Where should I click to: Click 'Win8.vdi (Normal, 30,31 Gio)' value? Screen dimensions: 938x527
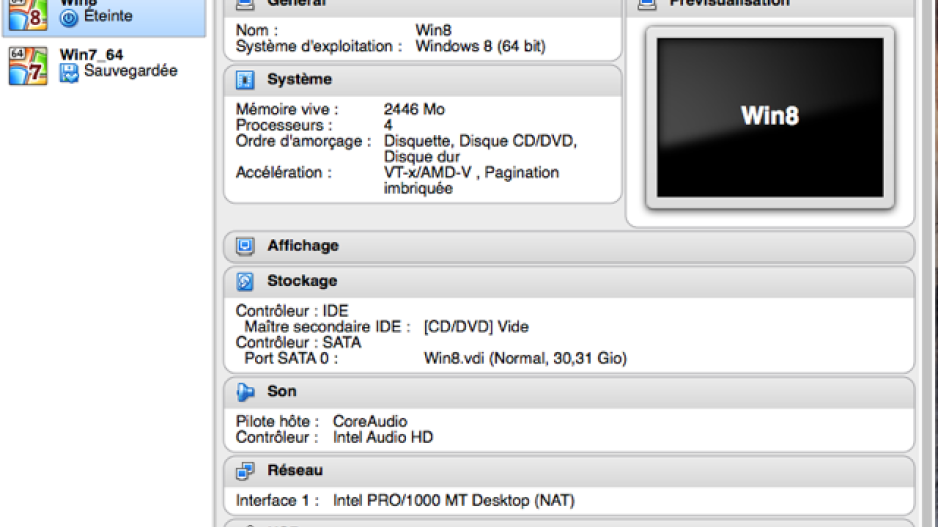(525, 359)
